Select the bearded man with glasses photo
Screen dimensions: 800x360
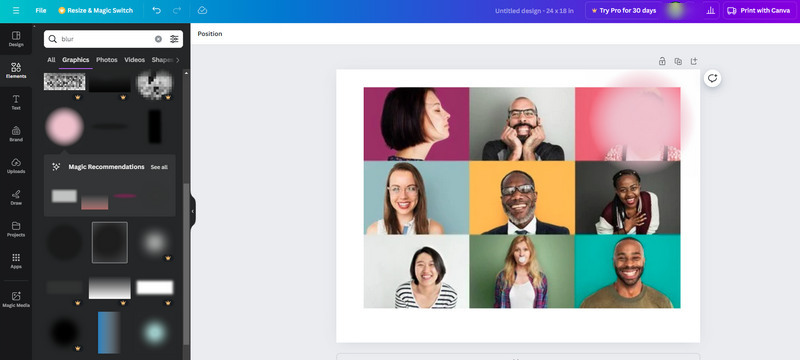click(x=522, y=124)
